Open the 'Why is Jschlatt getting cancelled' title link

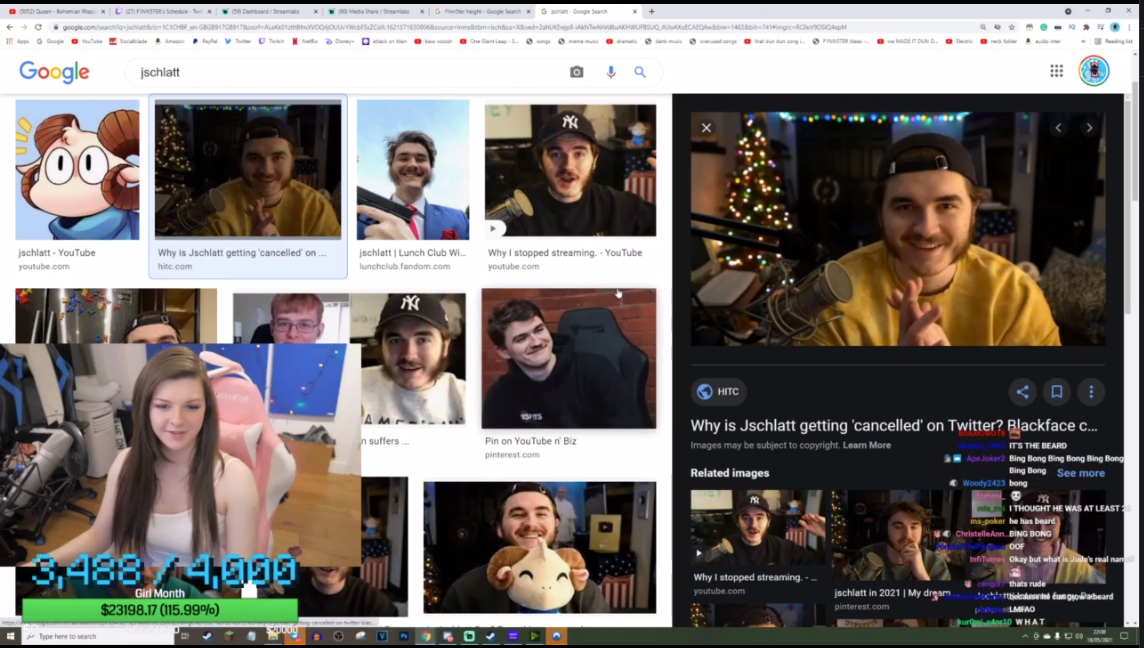(894, 425)
